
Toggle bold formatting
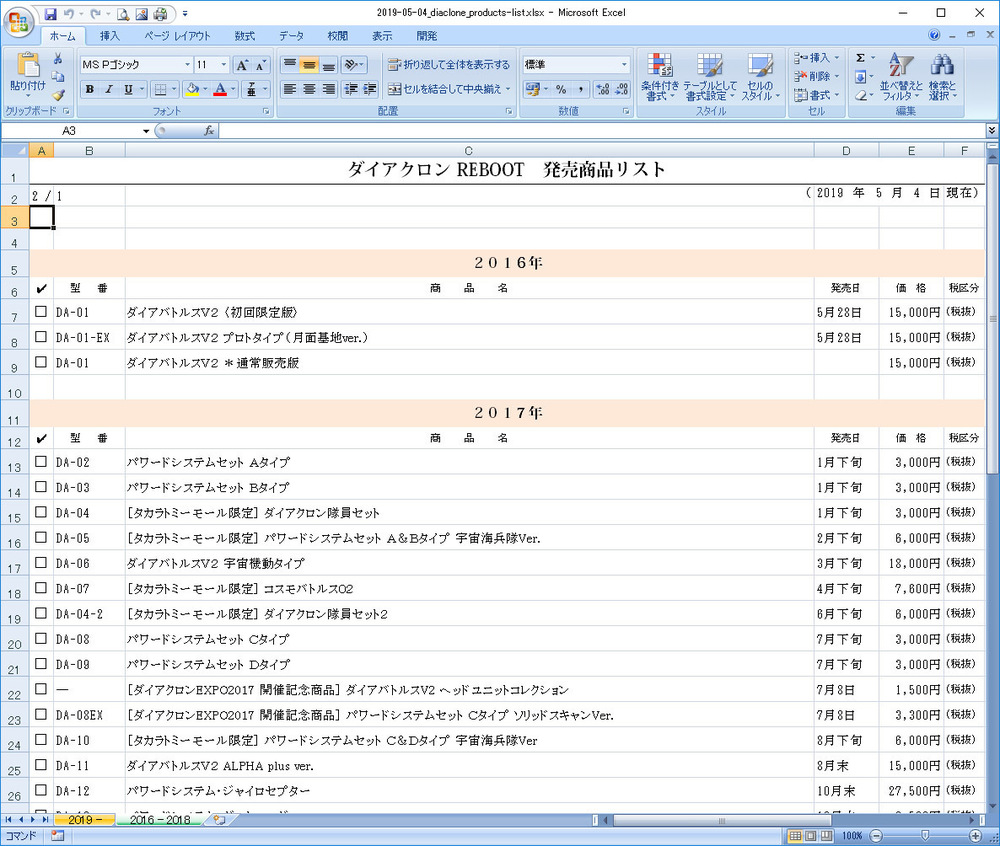click(89, 89)
